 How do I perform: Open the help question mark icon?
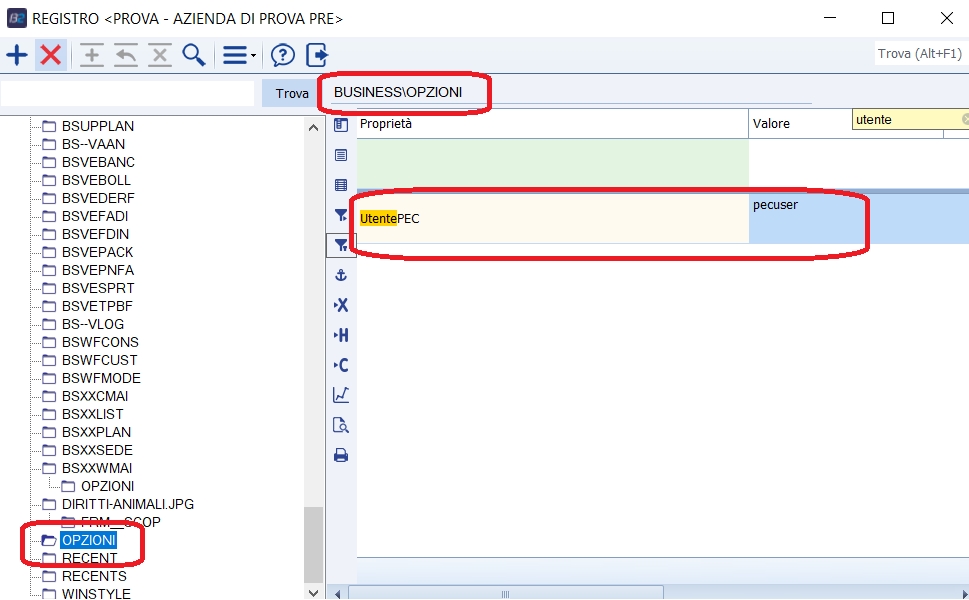click(x=283, y=55)
